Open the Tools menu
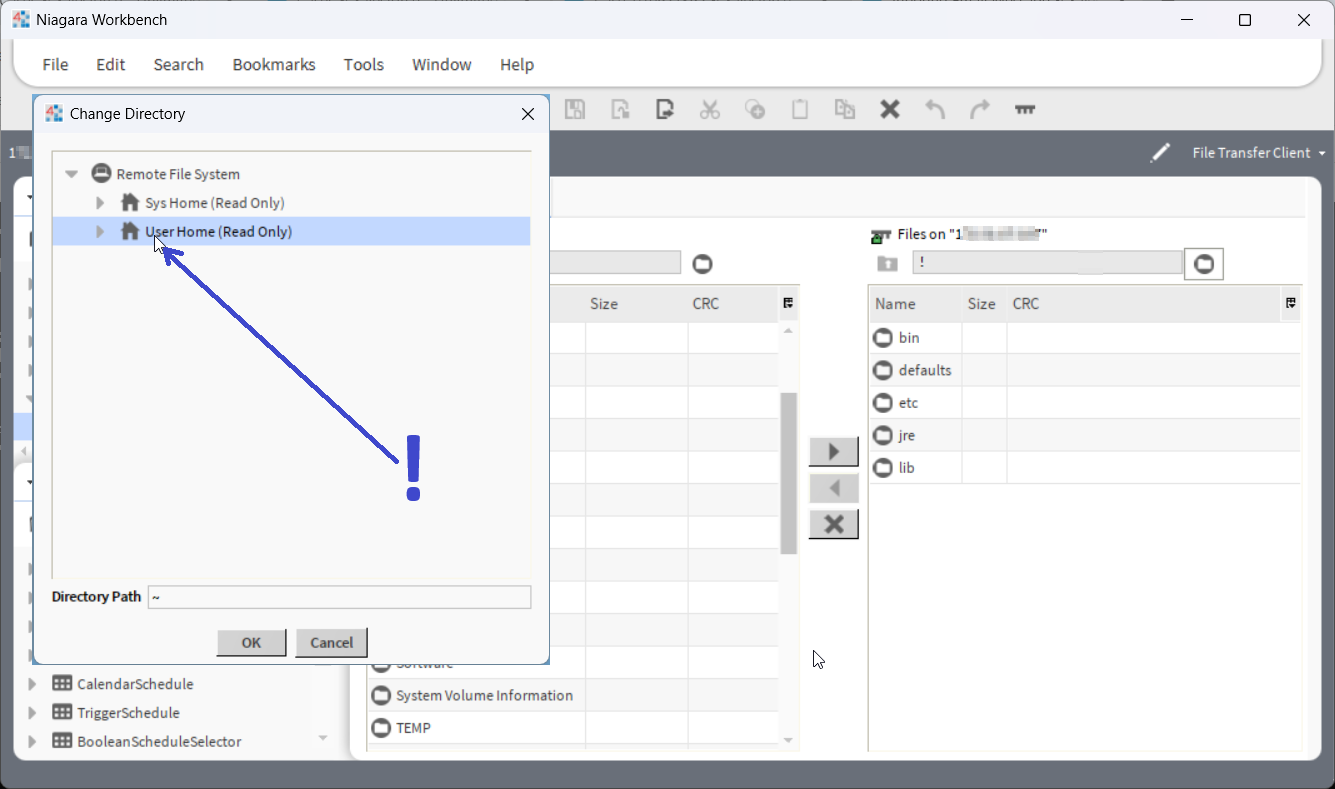Viewport: 1335px width, 789px height. (x=364, y=64)
